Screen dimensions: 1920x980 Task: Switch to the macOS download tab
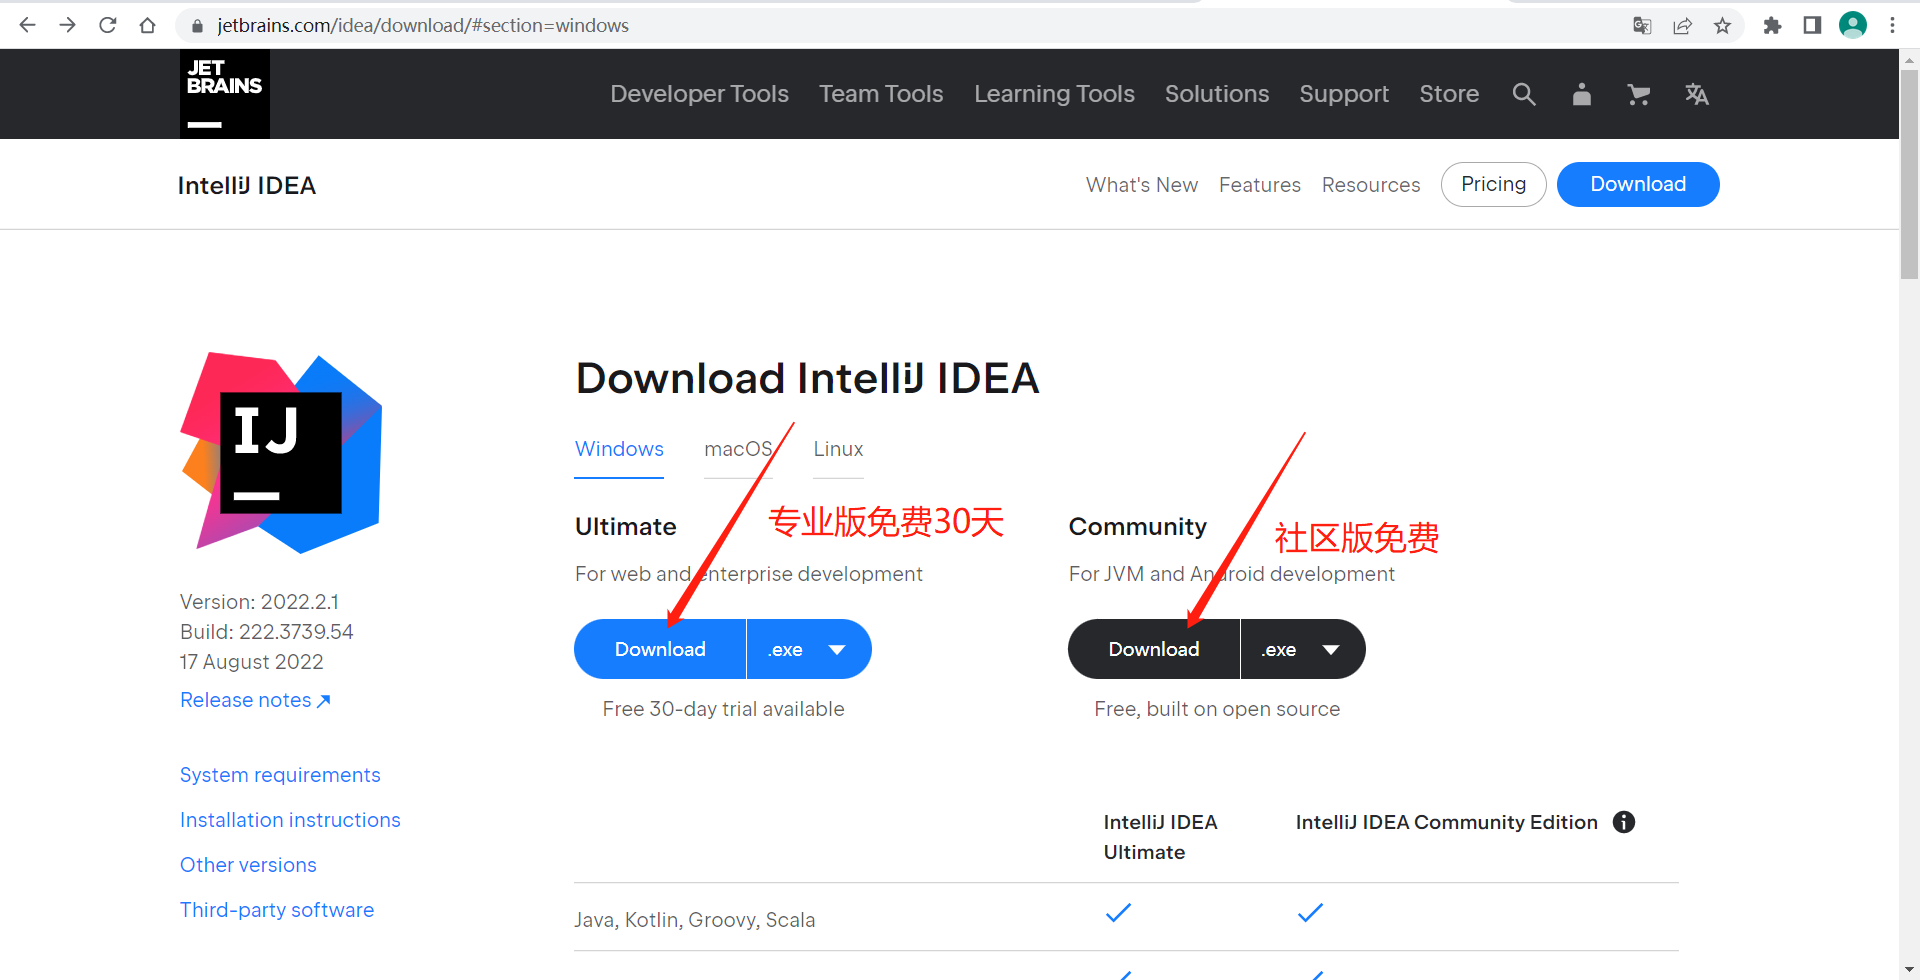click(x=739, y=449)
